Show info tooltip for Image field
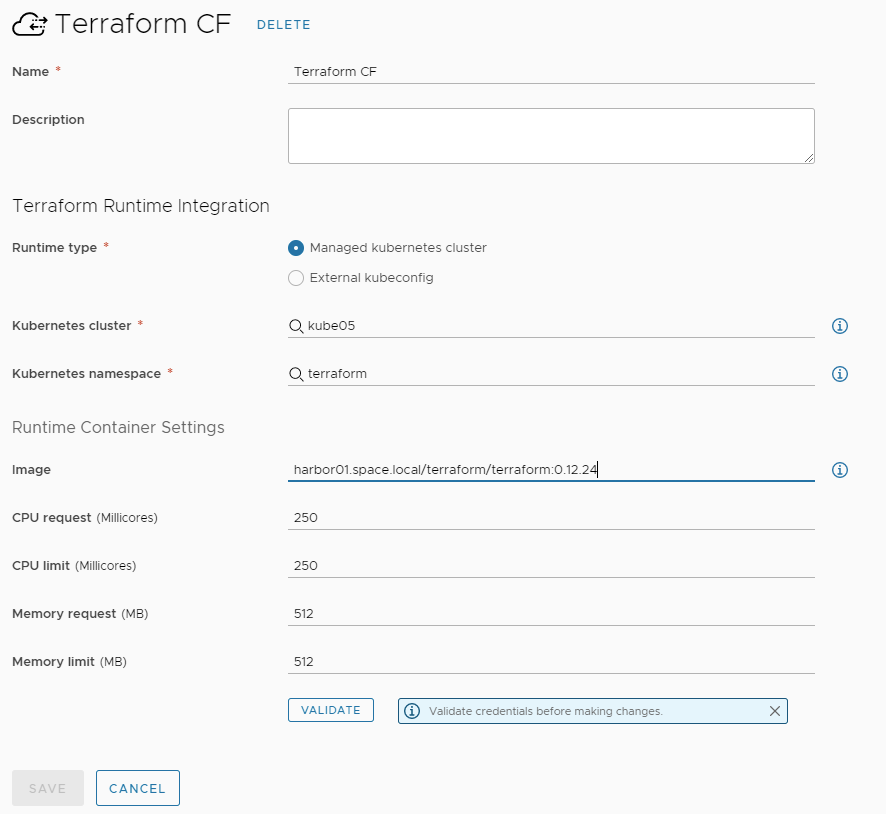886x814 pixels. click(840, 470)
